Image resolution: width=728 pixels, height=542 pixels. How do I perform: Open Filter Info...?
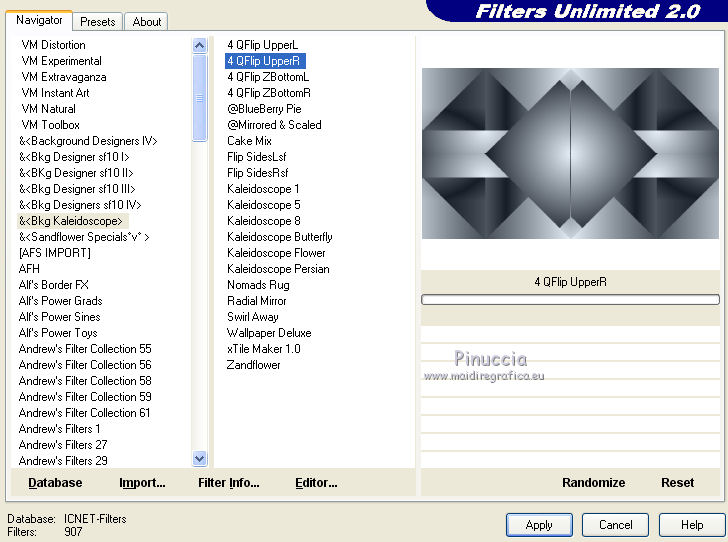pos(228,483)
